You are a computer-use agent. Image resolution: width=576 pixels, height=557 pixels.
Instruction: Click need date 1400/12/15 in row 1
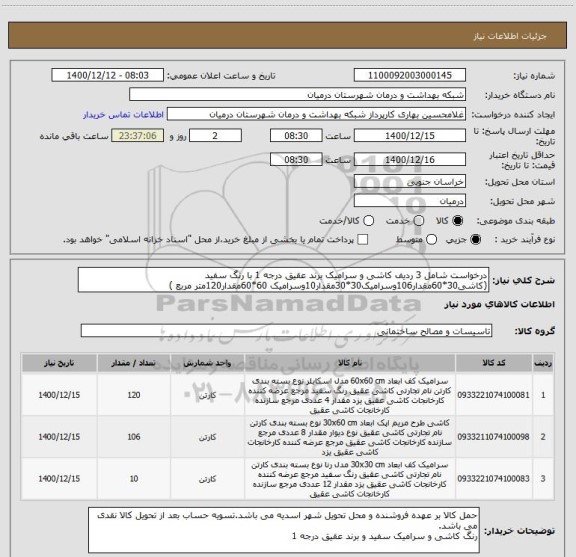click(59, 395)
